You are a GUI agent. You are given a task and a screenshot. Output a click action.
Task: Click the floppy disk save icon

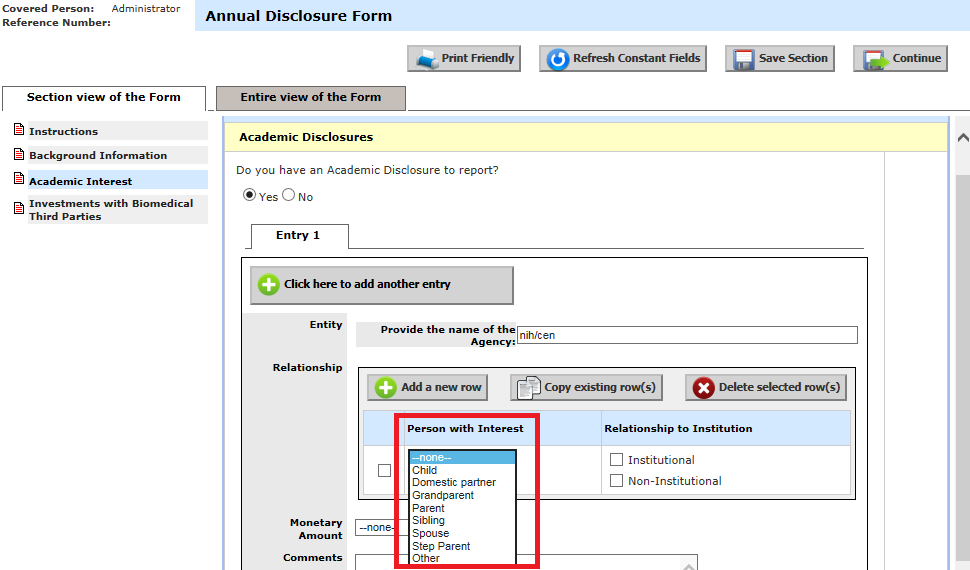(x=744, y=59)
